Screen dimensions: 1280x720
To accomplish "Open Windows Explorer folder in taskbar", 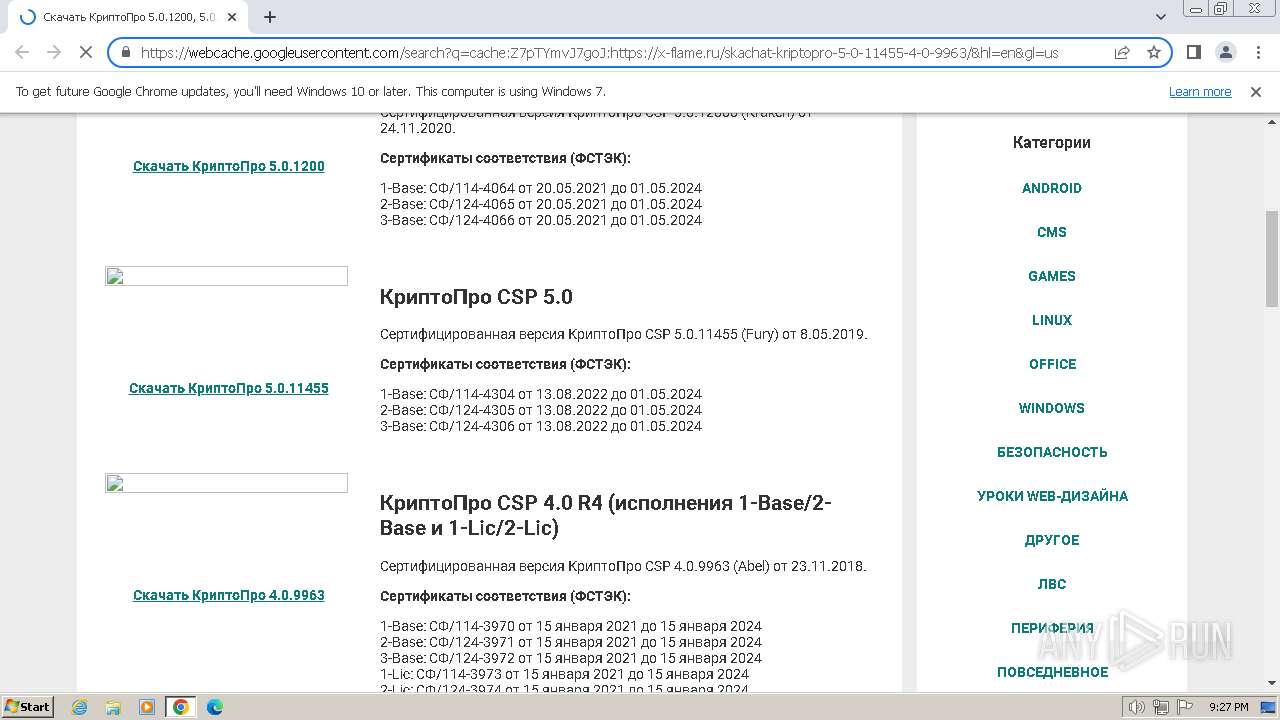I will point(113,707).
